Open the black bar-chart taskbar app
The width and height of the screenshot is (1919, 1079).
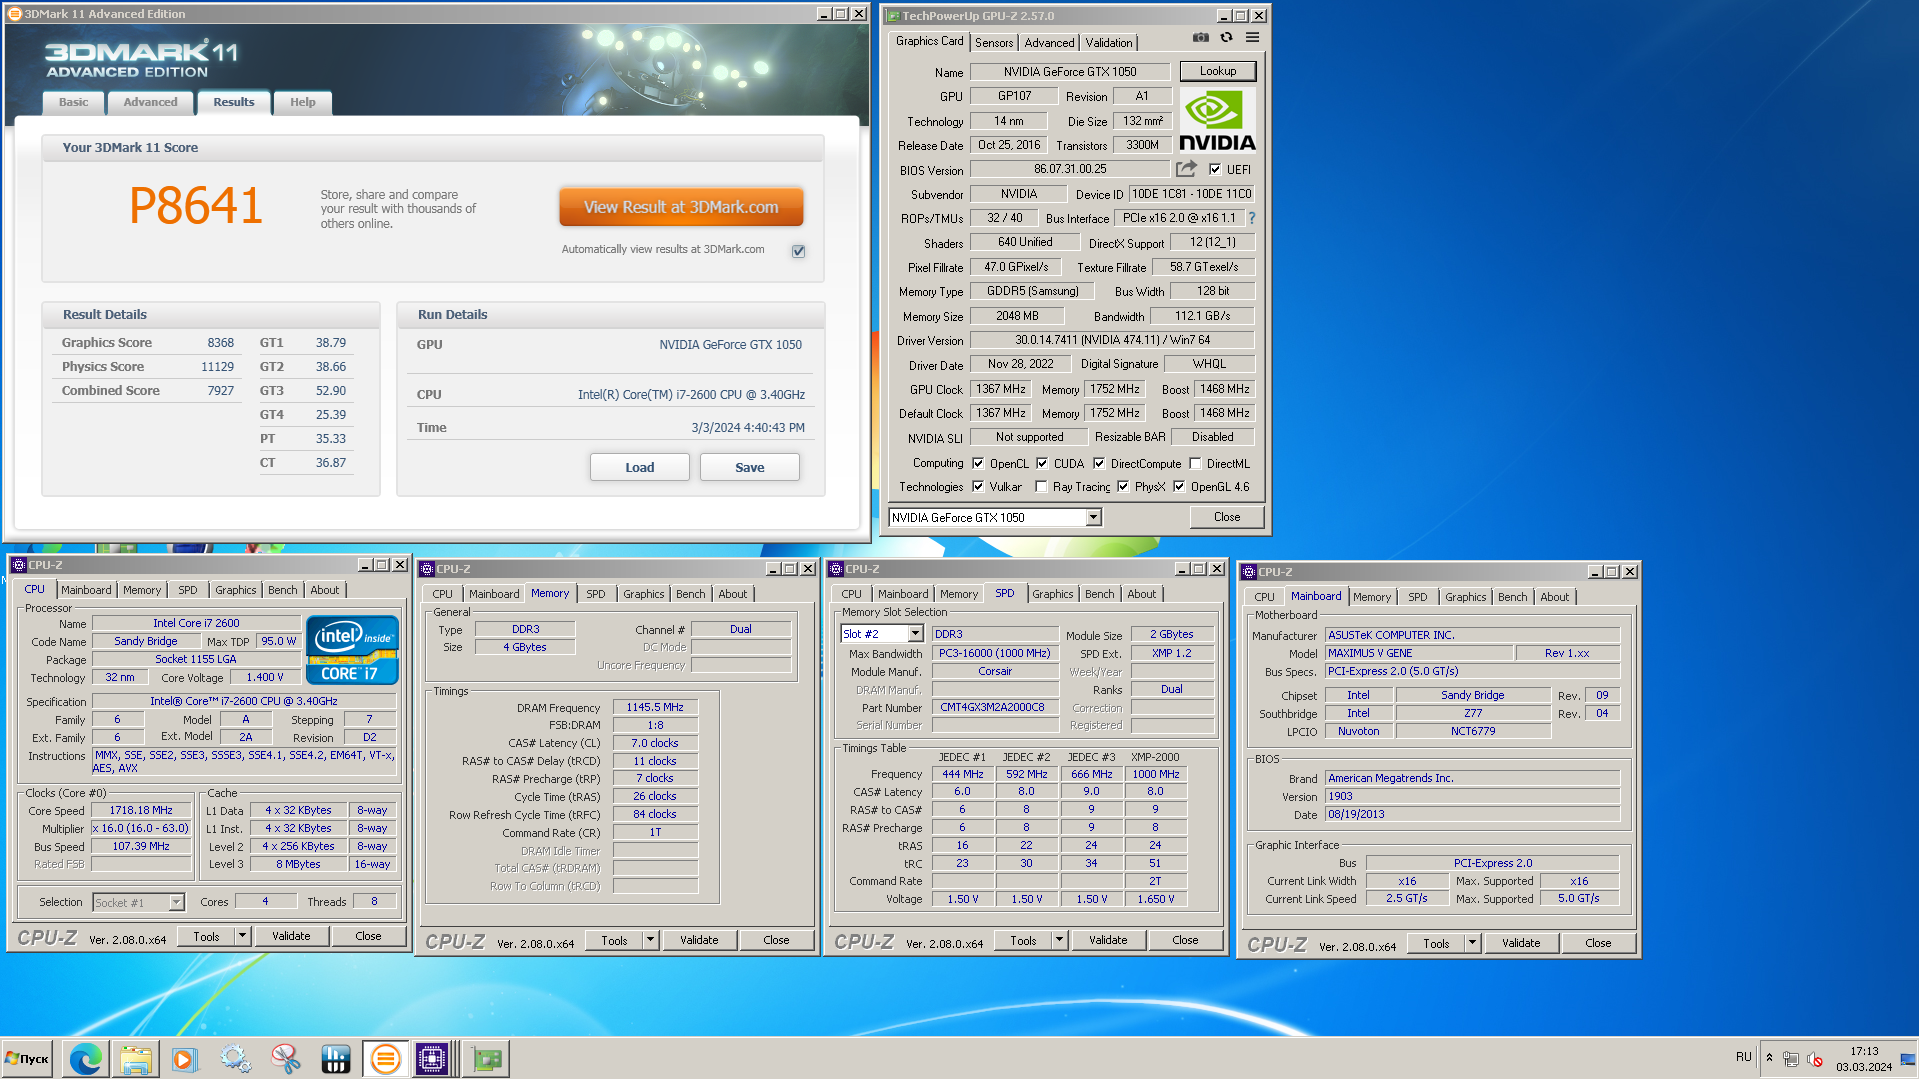coord(335,1059)
